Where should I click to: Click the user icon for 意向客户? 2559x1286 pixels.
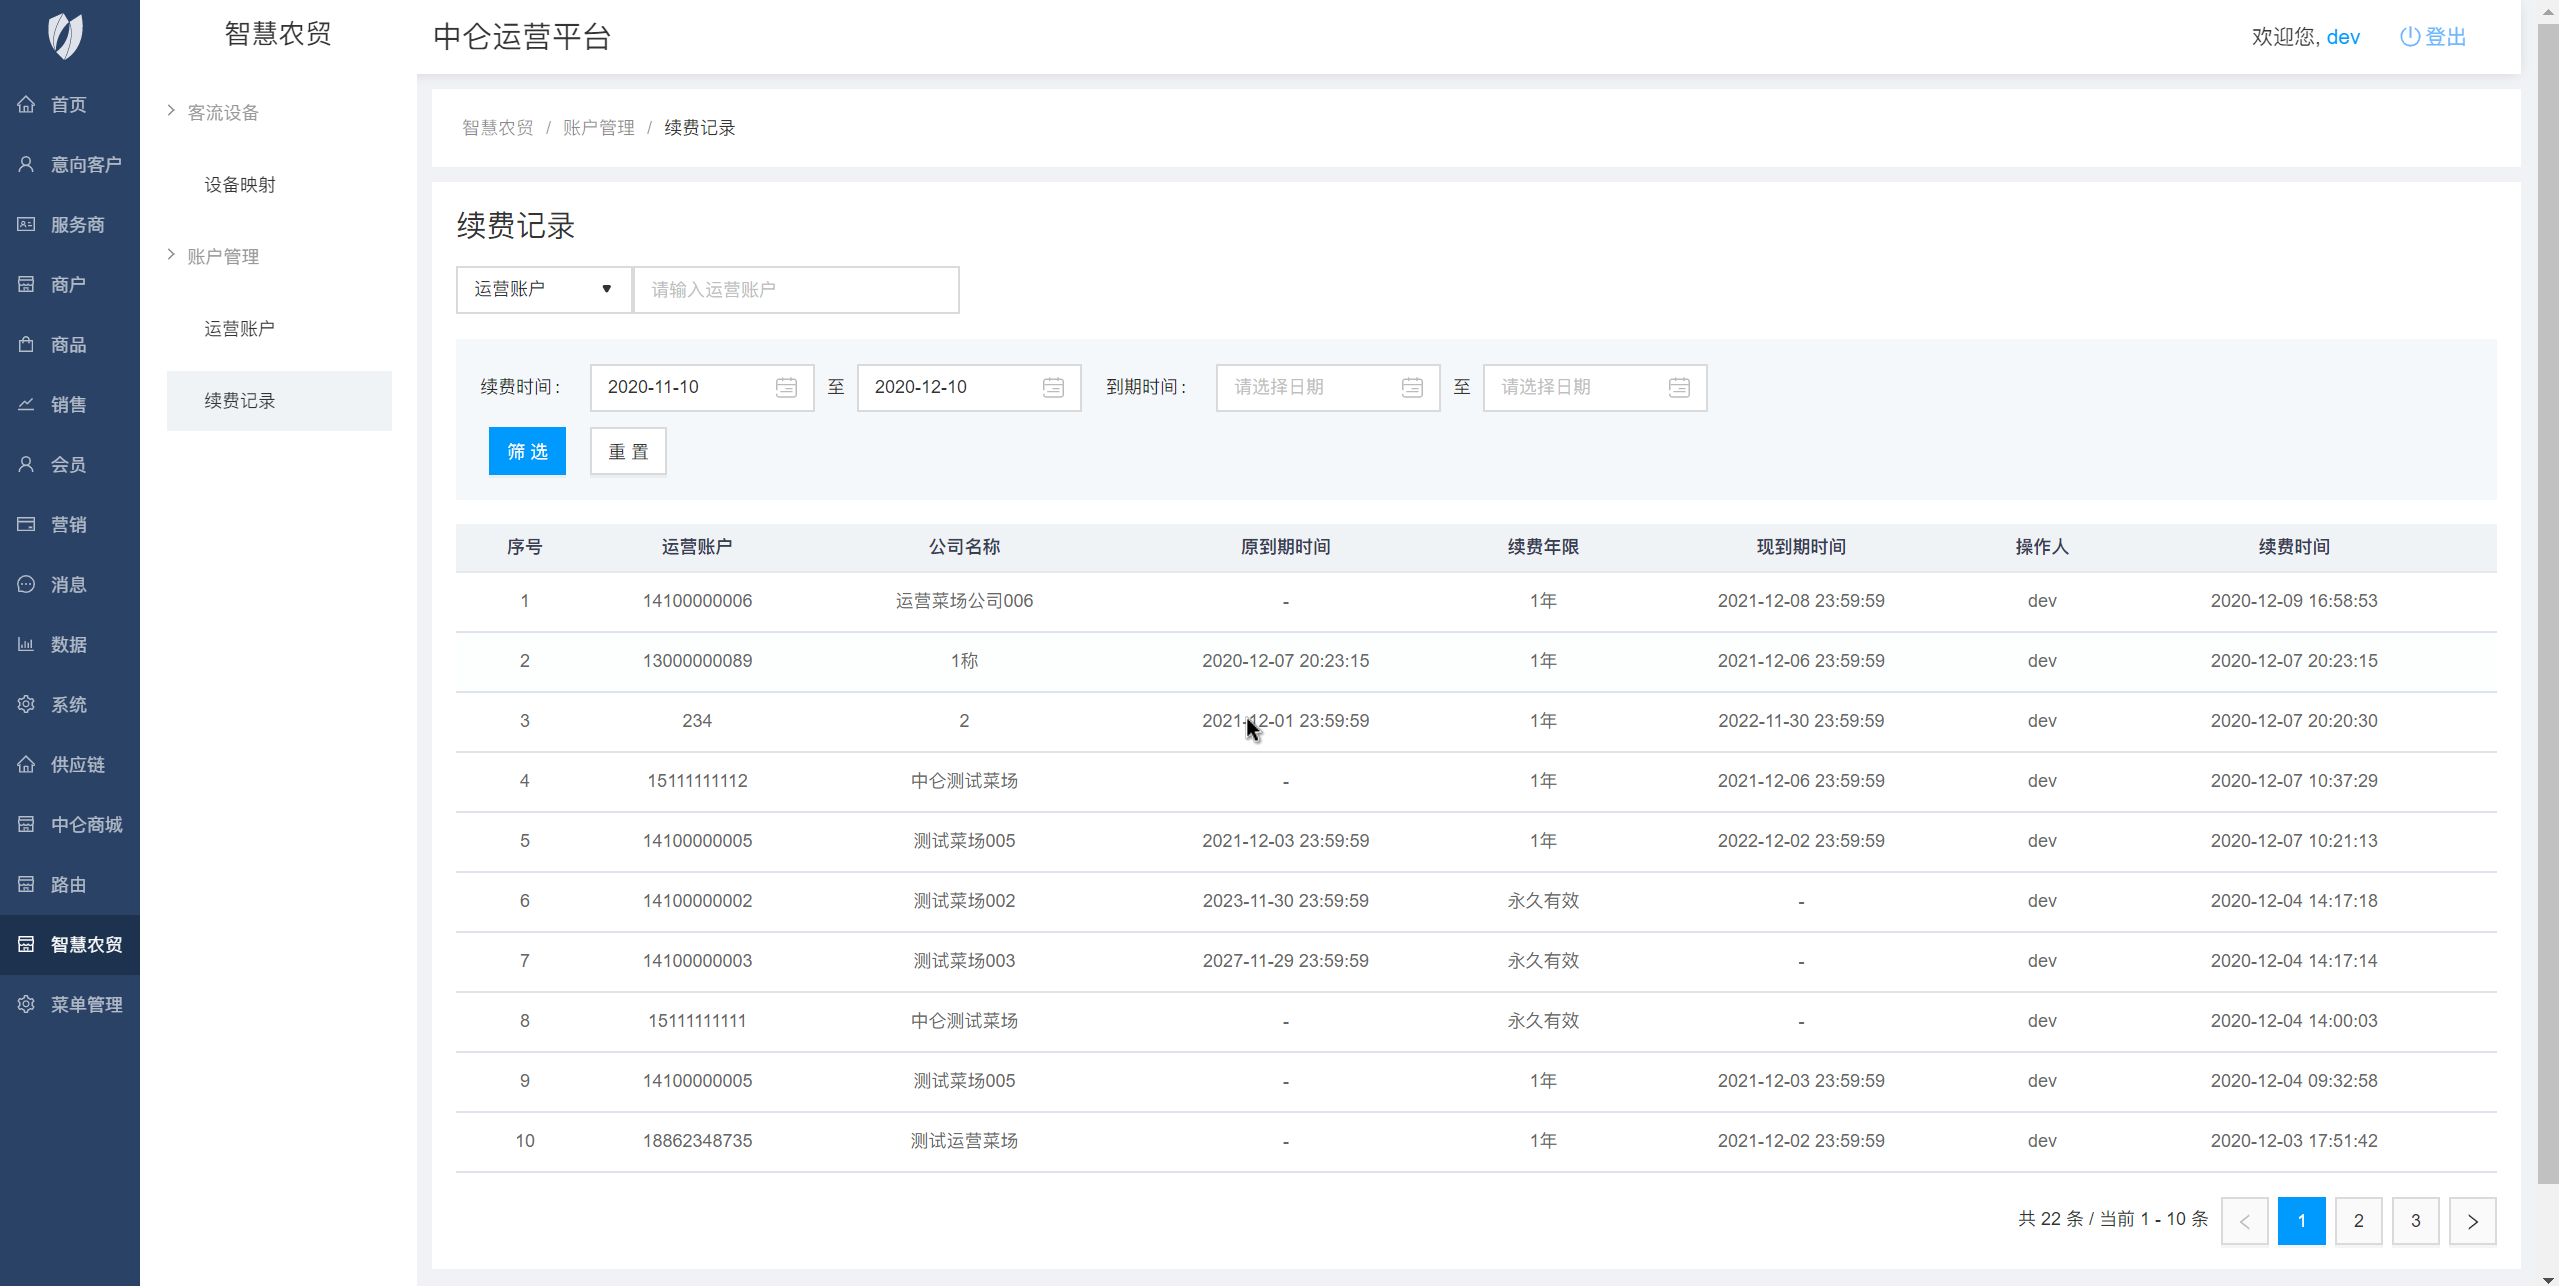click(26, 164)
